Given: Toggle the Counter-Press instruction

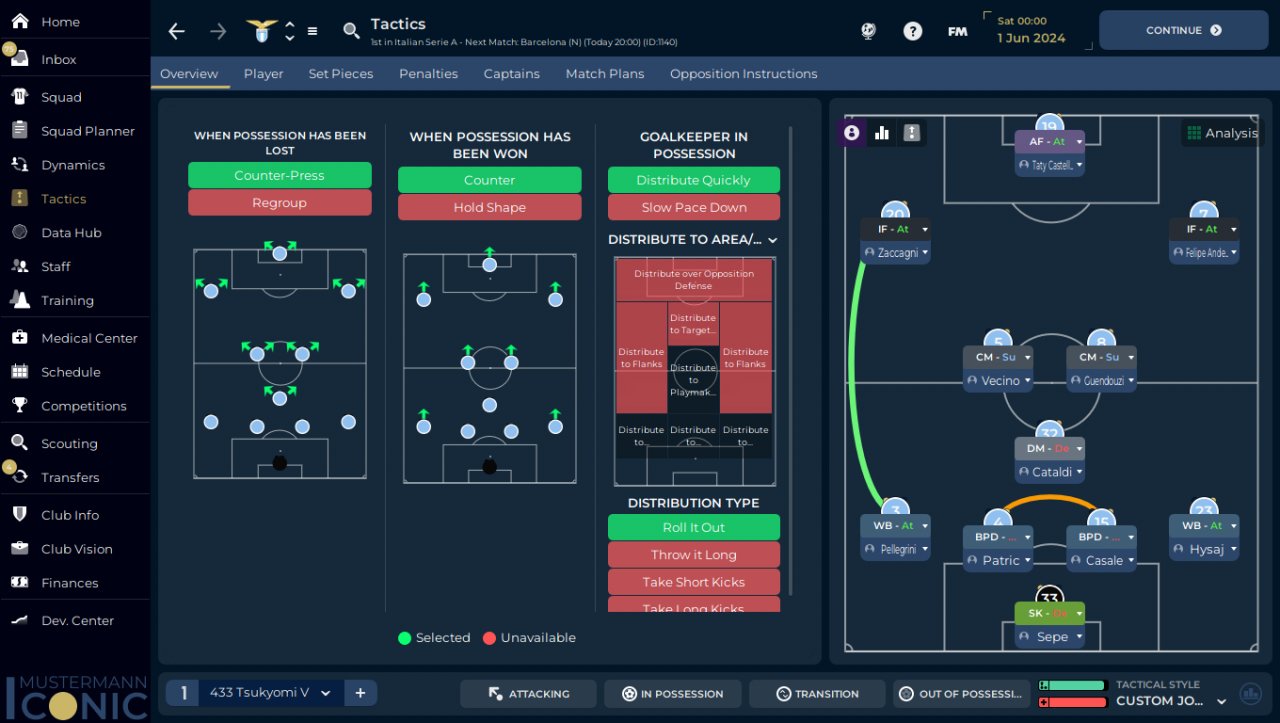Looking at the screenshot, I should tap(279, 175).
